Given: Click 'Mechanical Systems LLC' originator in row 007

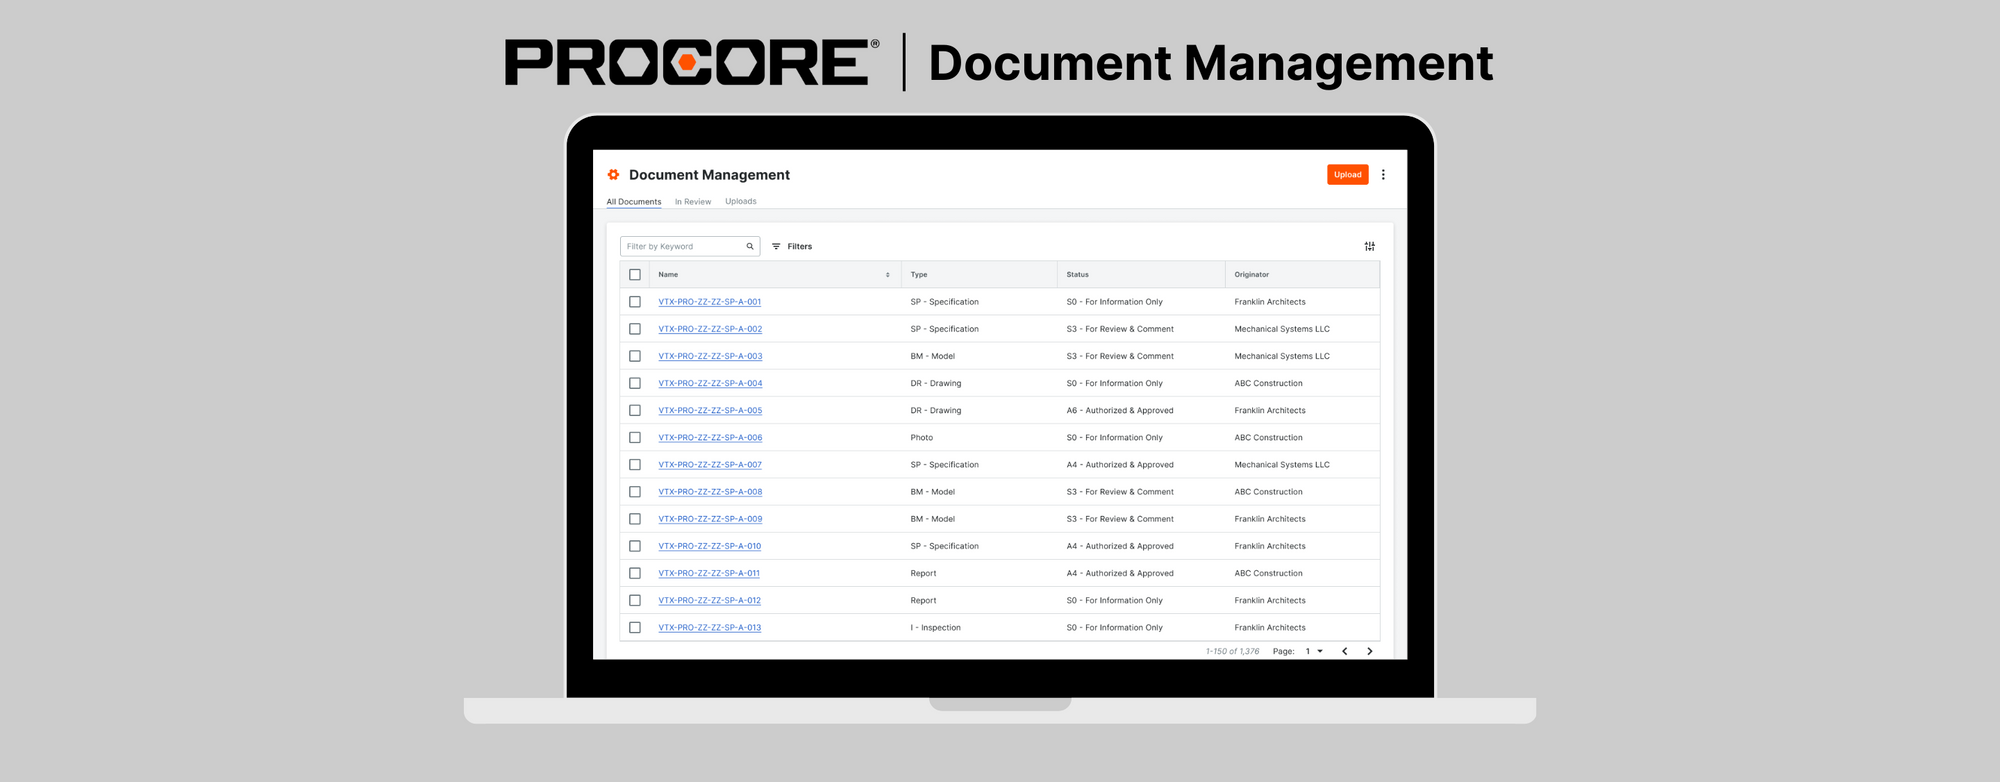Looking at the screenshot, I should (x=1282, y=465).
